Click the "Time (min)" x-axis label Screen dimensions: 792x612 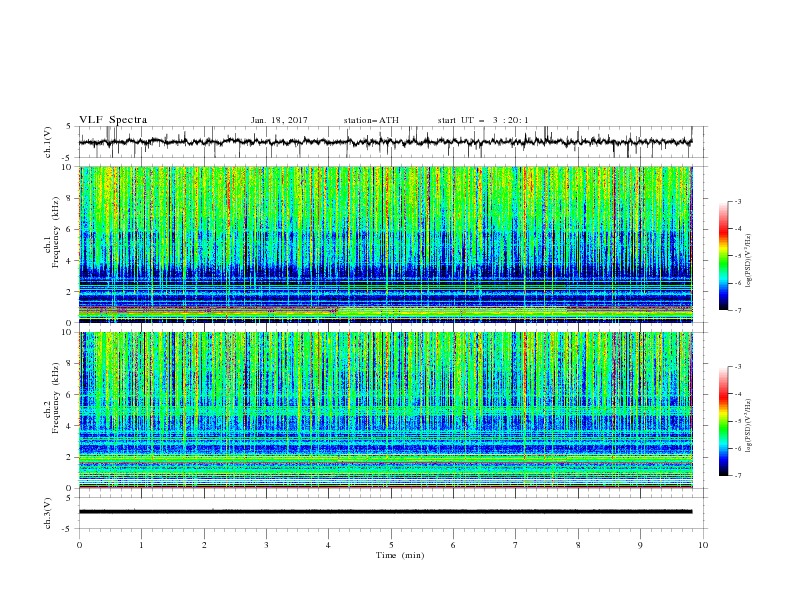click(400, 555)
